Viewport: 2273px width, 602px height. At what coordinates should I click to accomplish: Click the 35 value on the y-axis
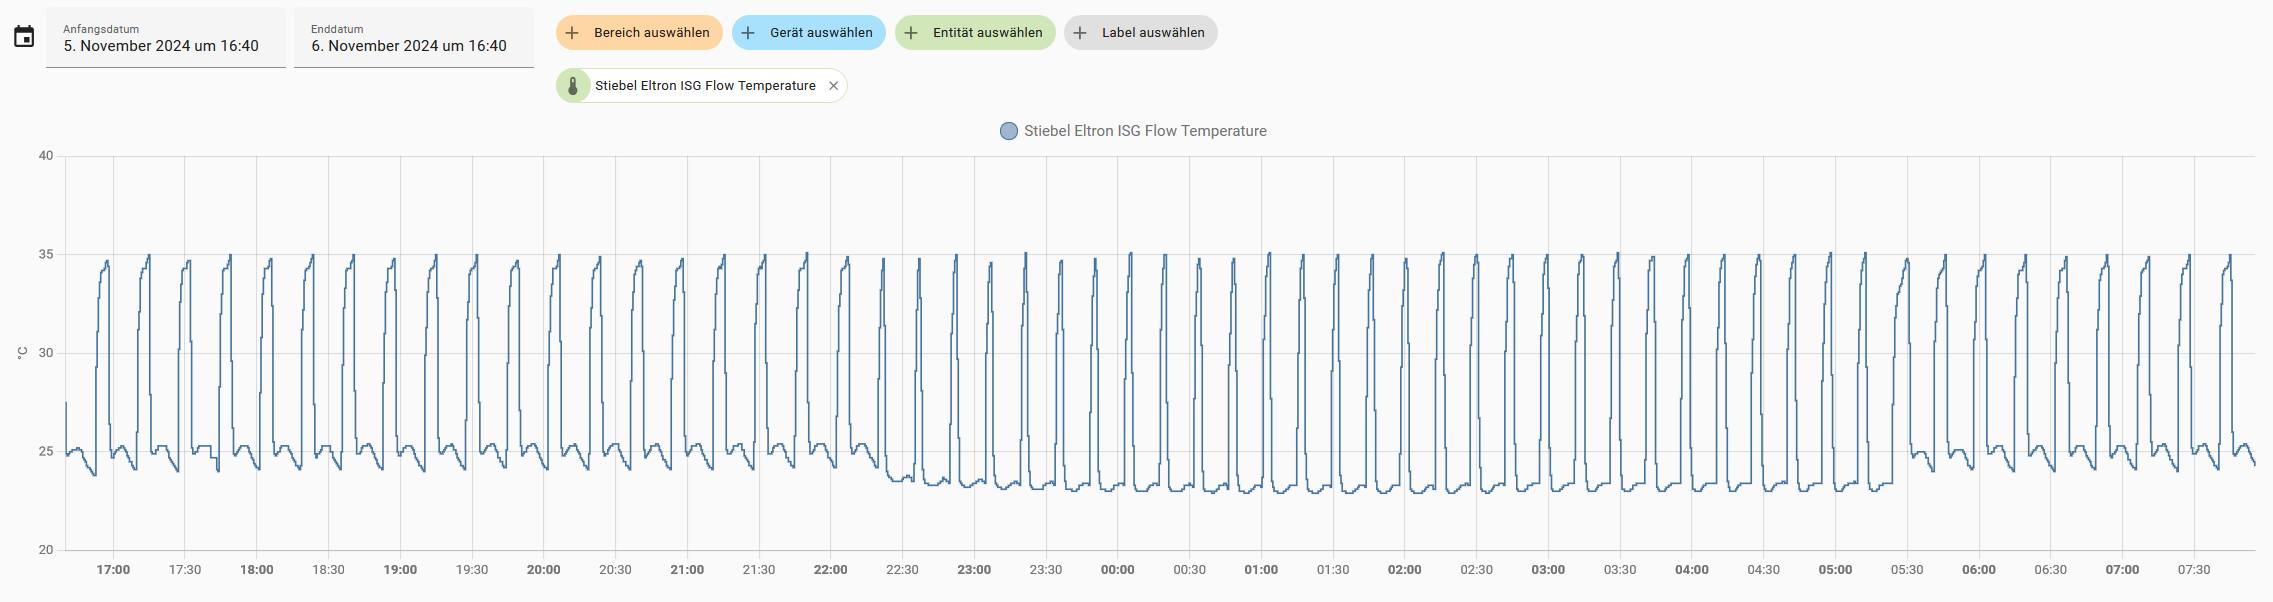click(x=46, y=255)
